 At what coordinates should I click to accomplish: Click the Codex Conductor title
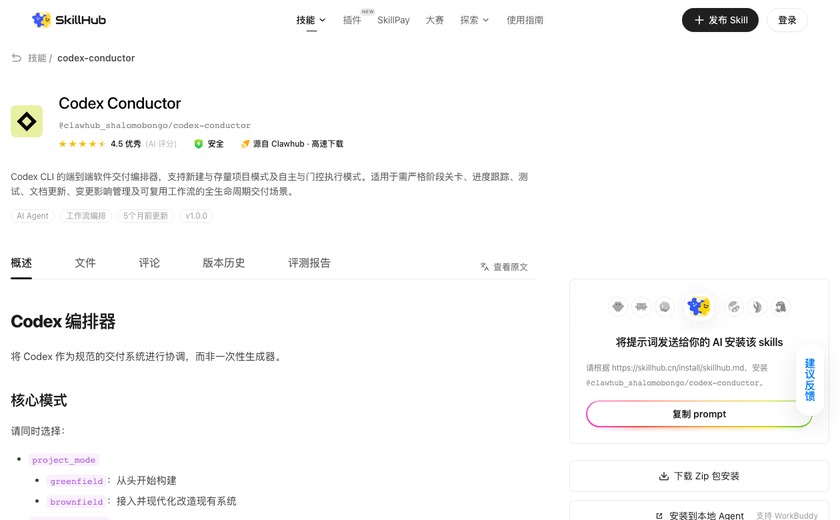pyautogui.click(x=120, y=103)
